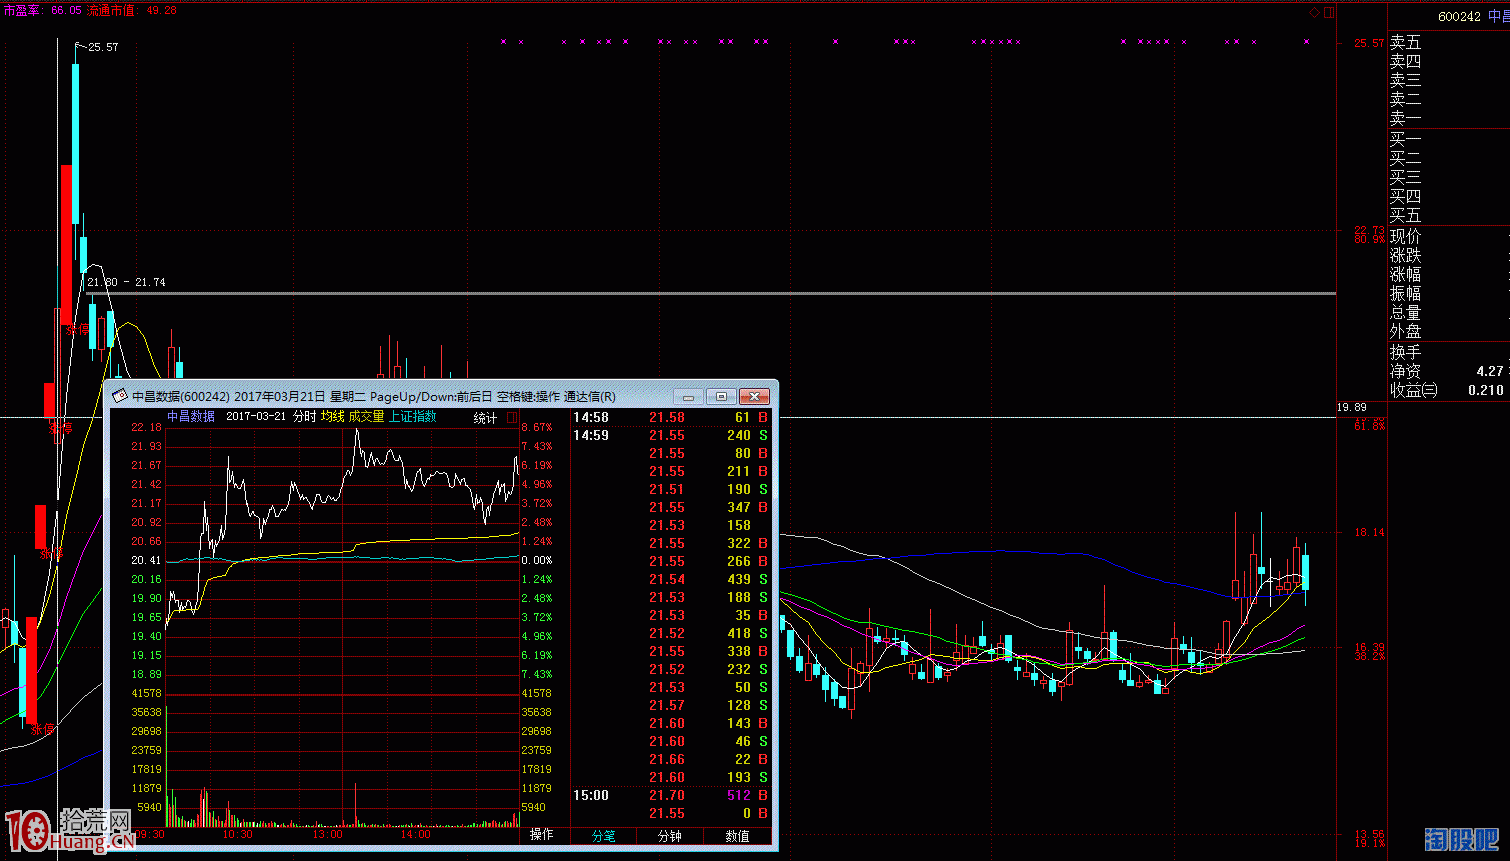Click the 换手 label in quote panel
Viewport: 1510px width, 861px height.
click(x=1405, y=352)
